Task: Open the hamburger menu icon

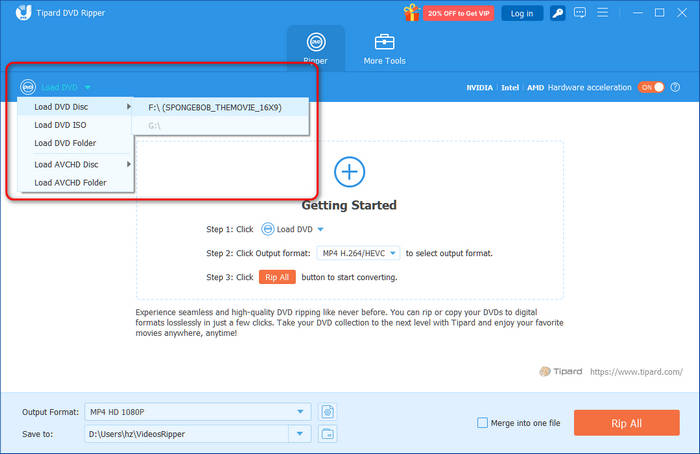Action: 602,12
